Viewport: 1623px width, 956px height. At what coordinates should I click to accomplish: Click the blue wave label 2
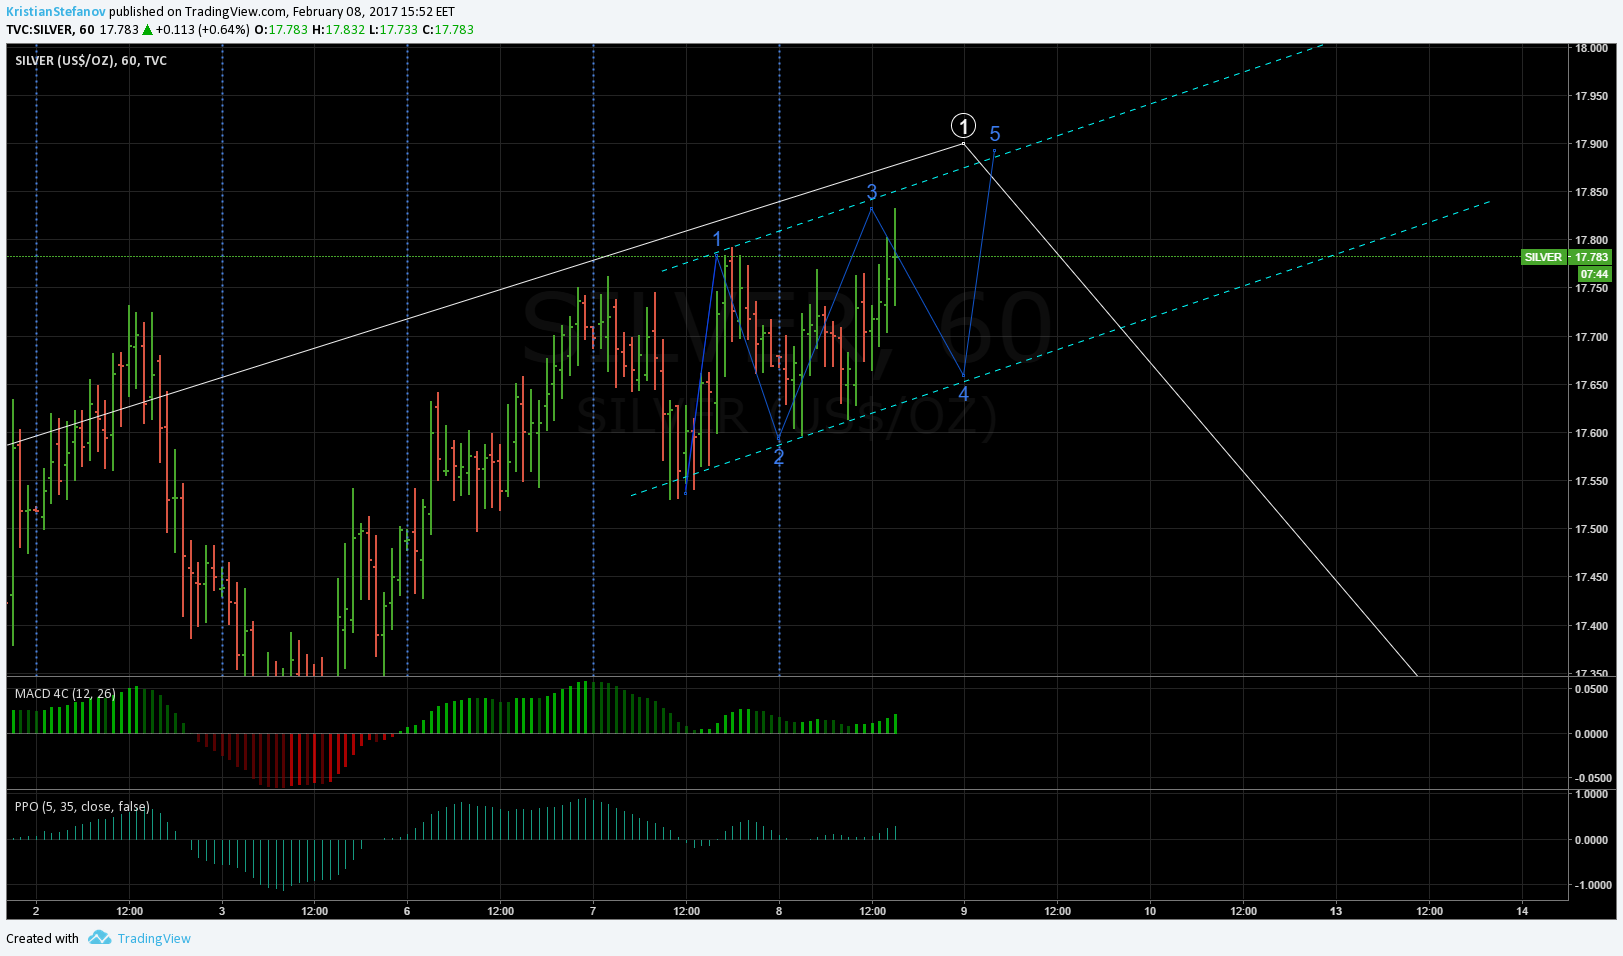779,457
